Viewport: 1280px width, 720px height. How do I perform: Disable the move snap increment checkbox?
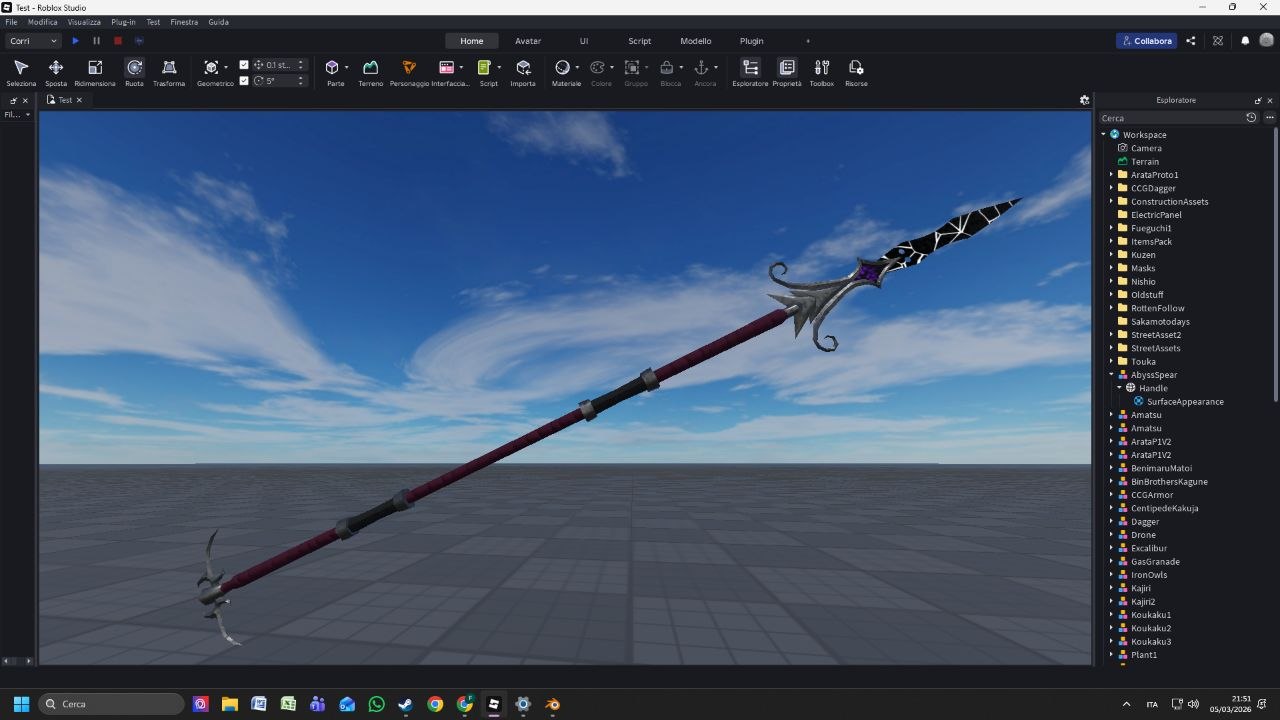(x=244, y=64)
